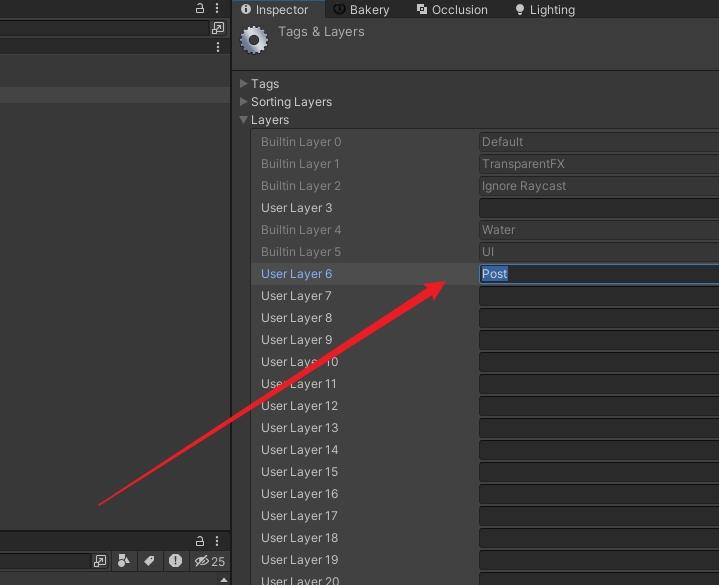The height and width of the screenshot is (585, 719).
Task: Click the User Layer 14 name field
Action: (x=599, y=450)
